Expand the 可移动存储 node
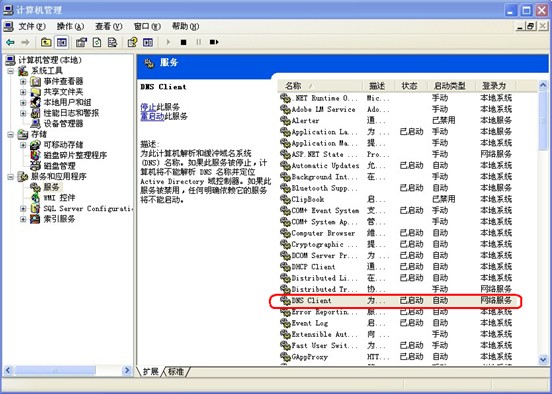Image resolution: width=552 pixels, height=394 pixels. pos(23,145)
